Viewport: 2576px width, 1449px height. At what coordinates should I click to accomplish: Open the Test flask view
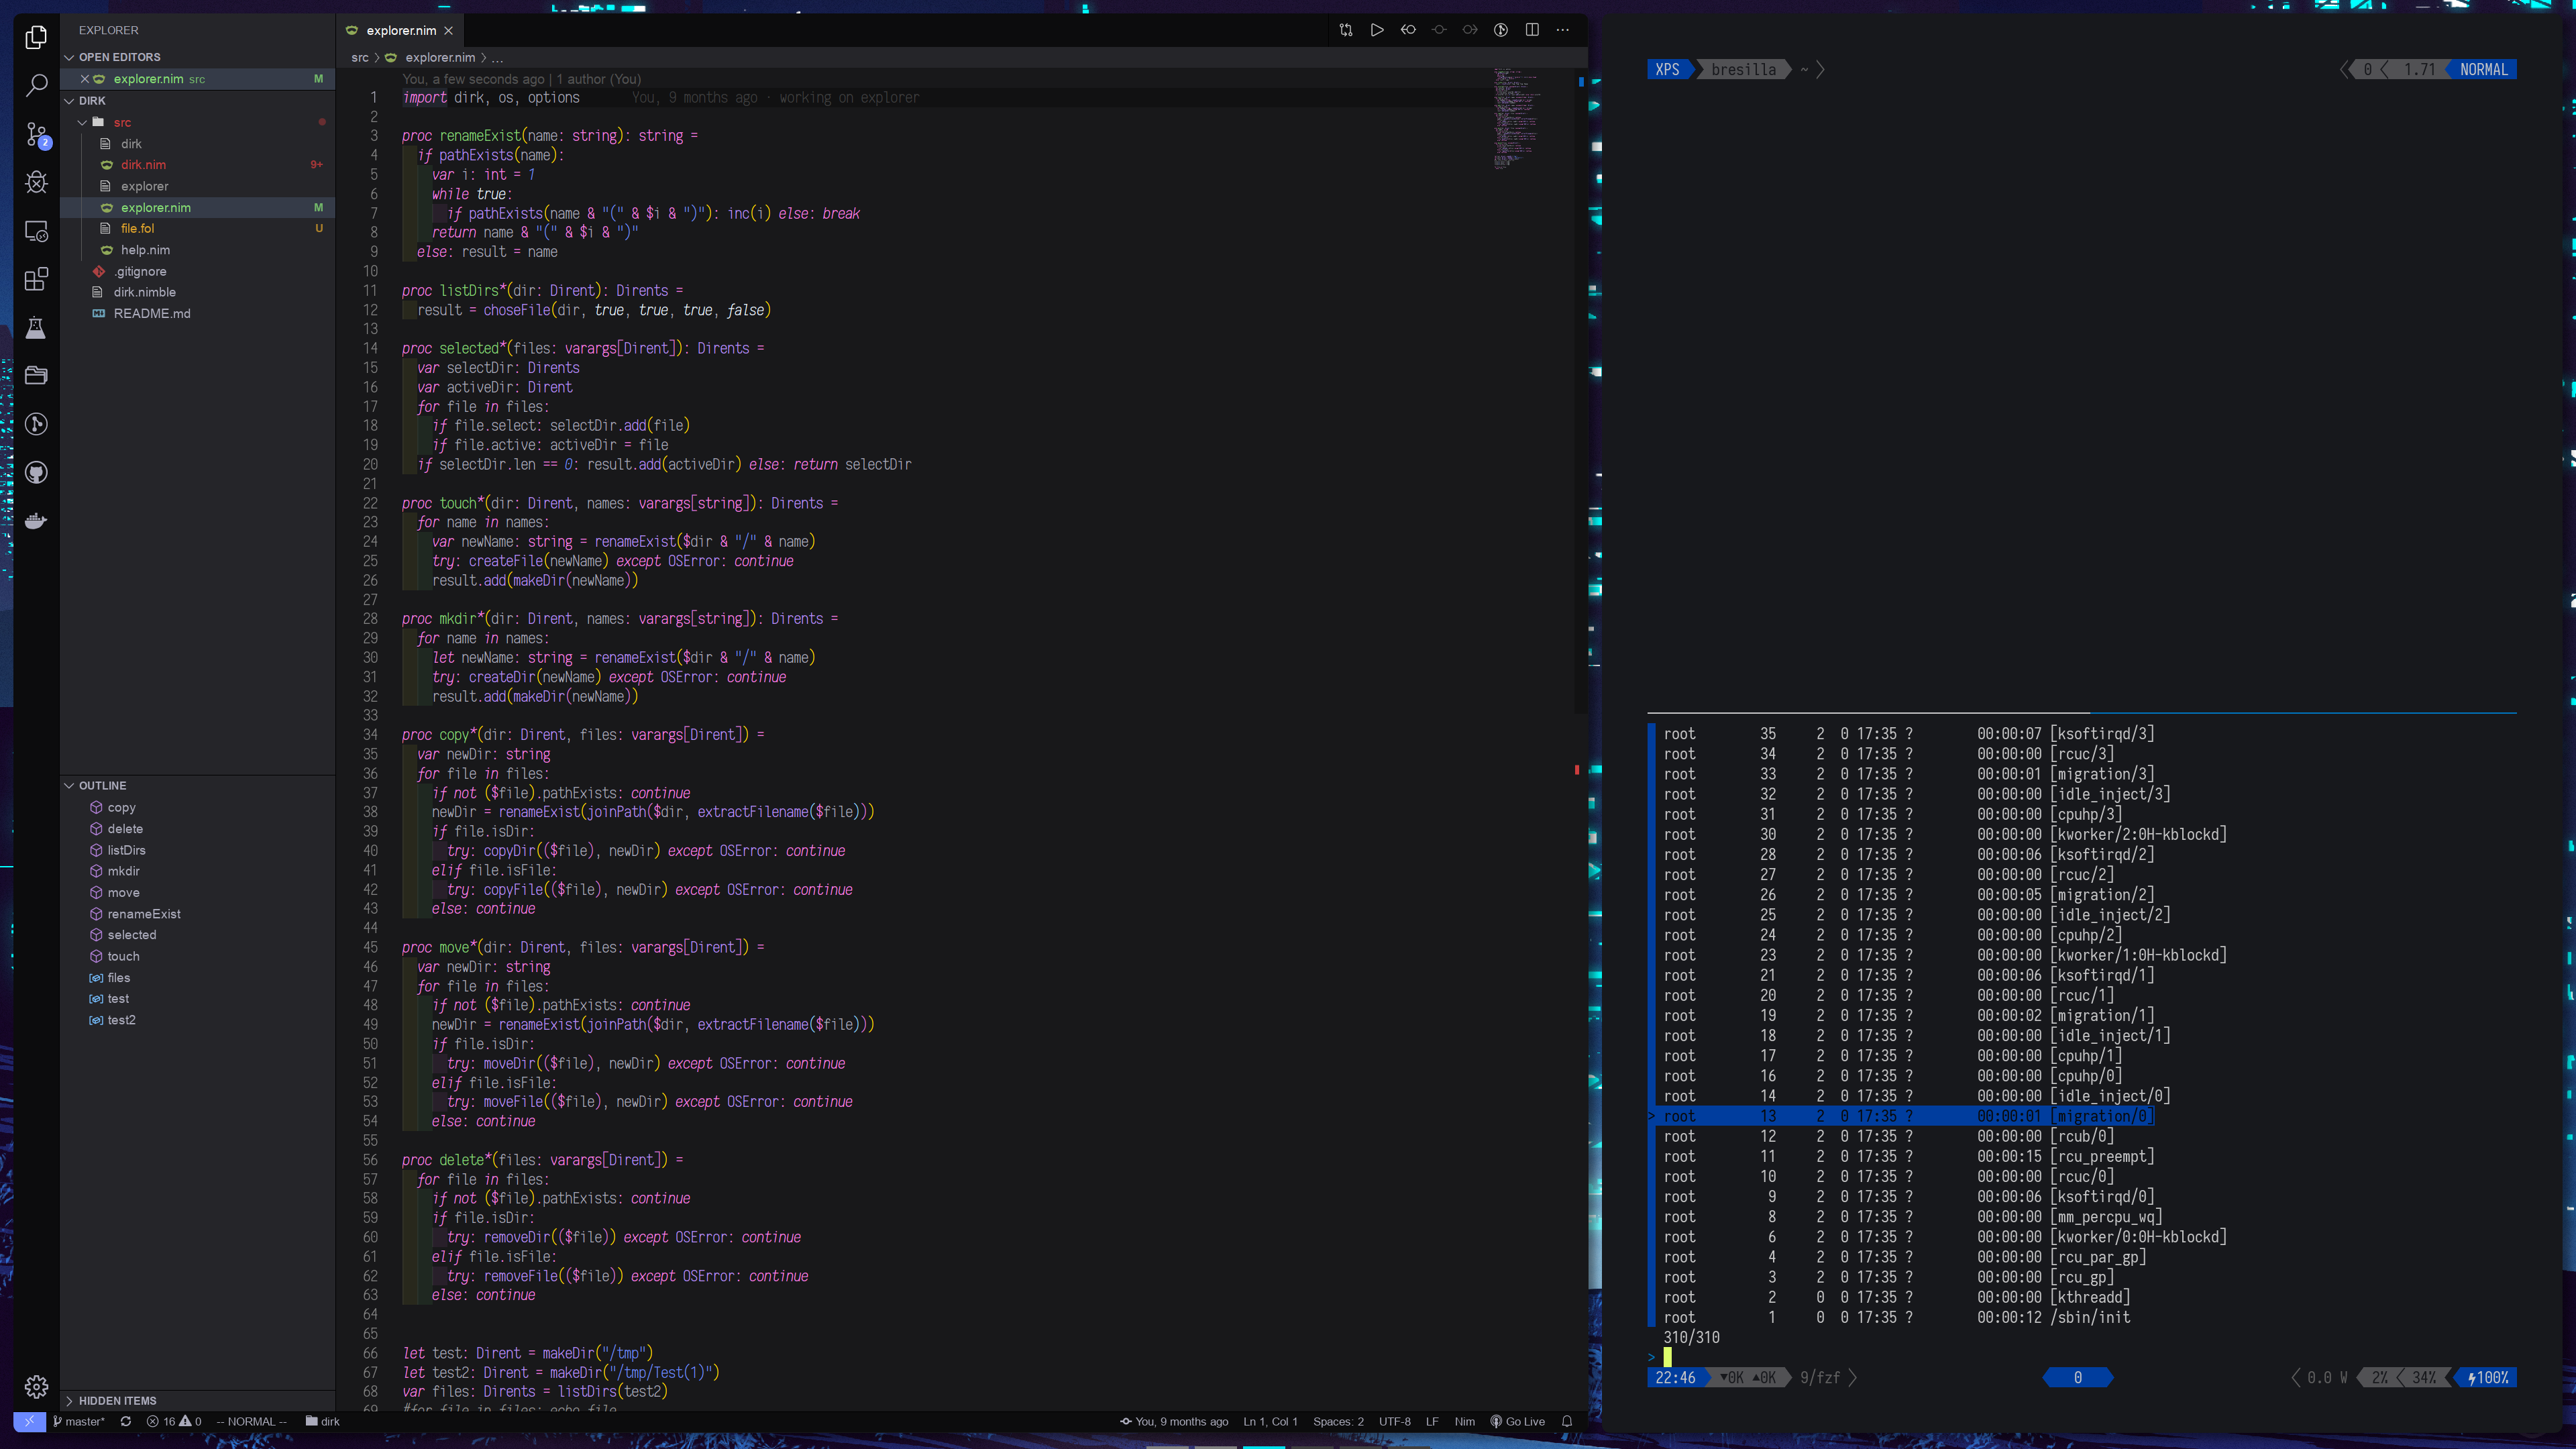(x=36, y=328)
